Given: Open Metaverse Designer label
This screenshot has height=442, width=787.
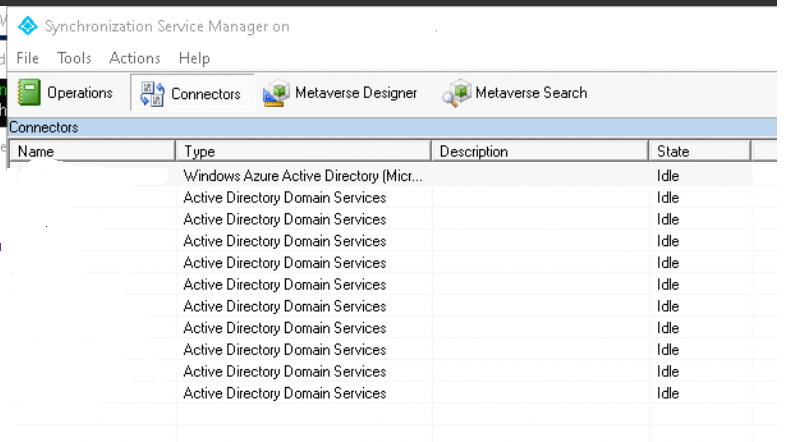Looking at the screenshot, I should tap(356, 93).
